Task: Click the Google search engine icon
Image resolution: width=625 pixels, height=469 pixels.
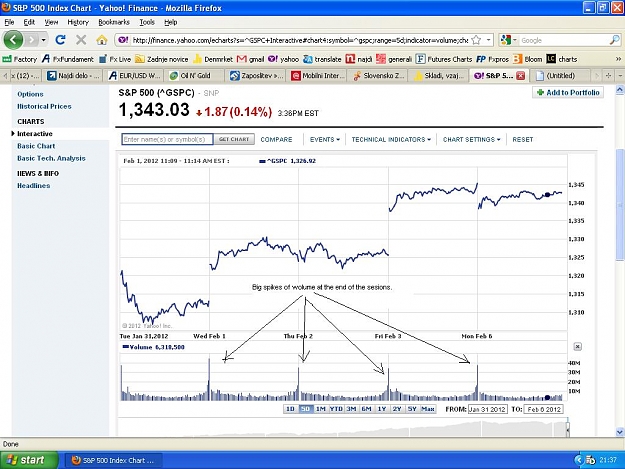Action: [506, 40]
